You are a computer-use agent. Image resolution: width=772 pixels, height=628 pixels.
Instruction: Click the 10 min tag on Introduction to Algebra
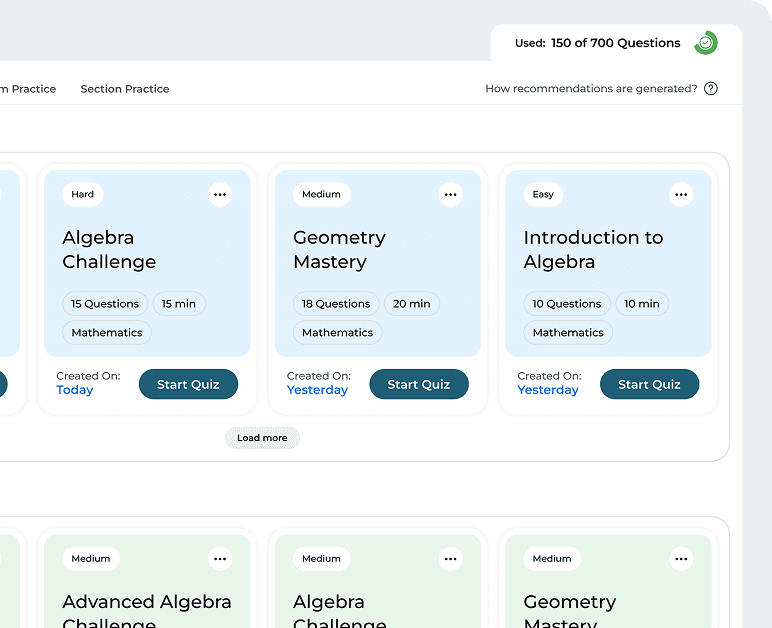point(642,304)
